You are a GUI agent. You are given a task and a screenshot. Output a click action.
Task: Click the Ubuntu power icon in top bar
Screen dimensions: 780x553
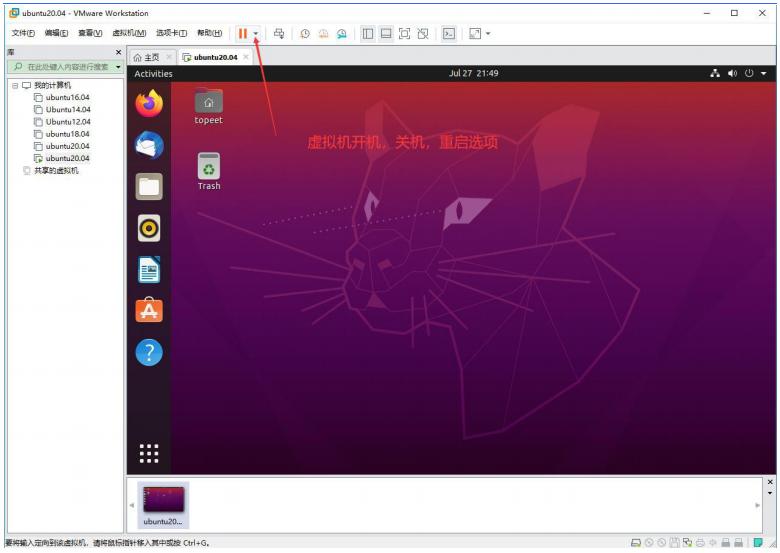pyautogui.click(x=749, y=73)
